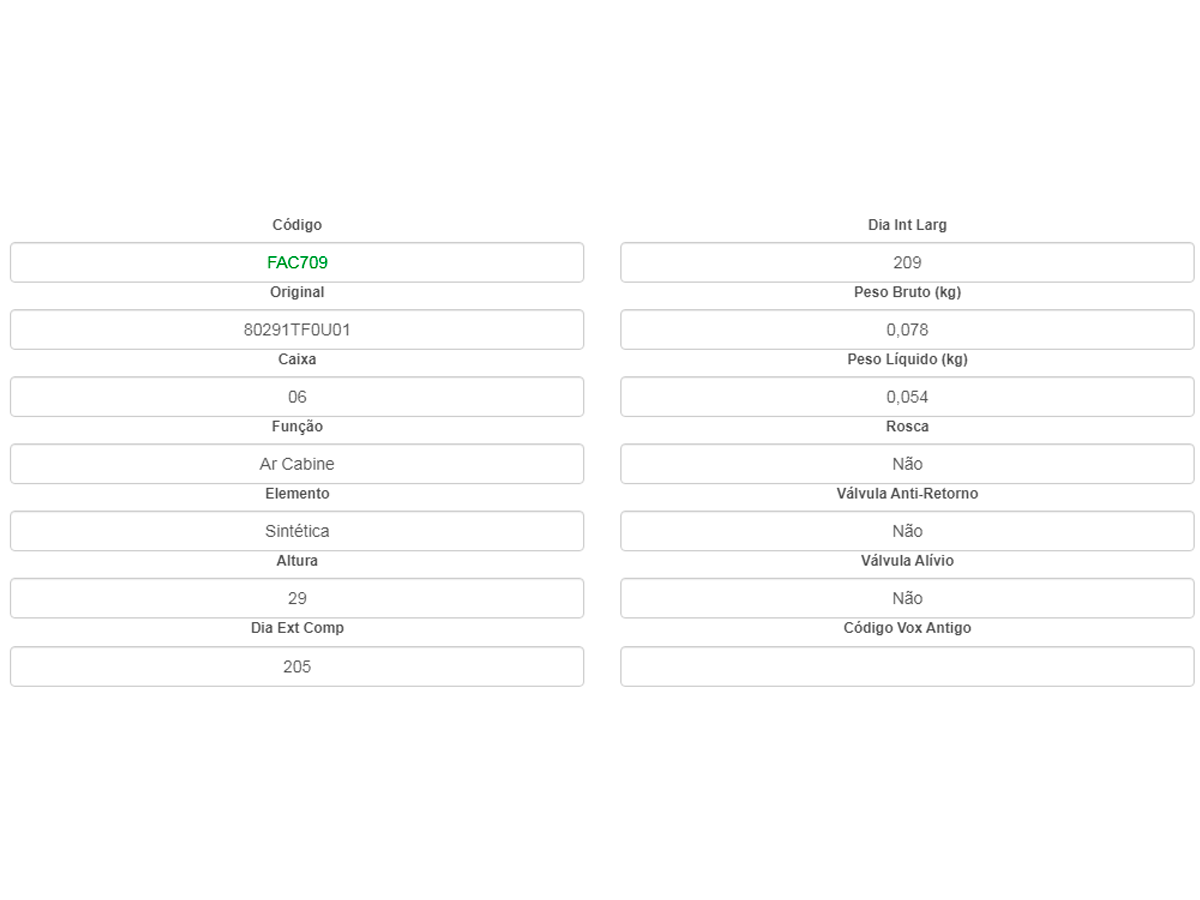Viewport: 1200px width, 900px height.
Task: Focus the Dia Int Larg field showing 209
Action: click(x=907, y=263)
